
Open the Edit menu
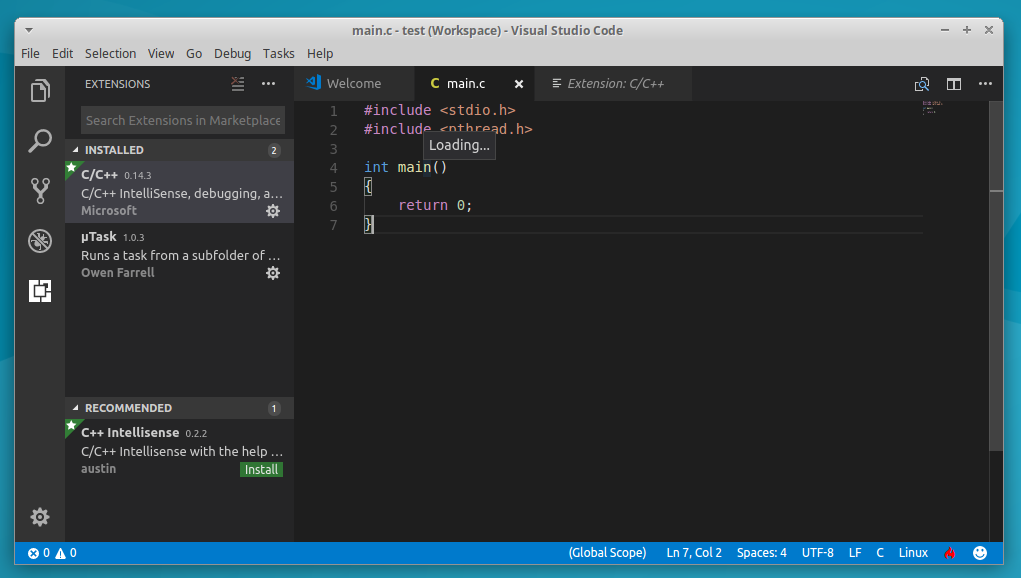click(63, 53)
